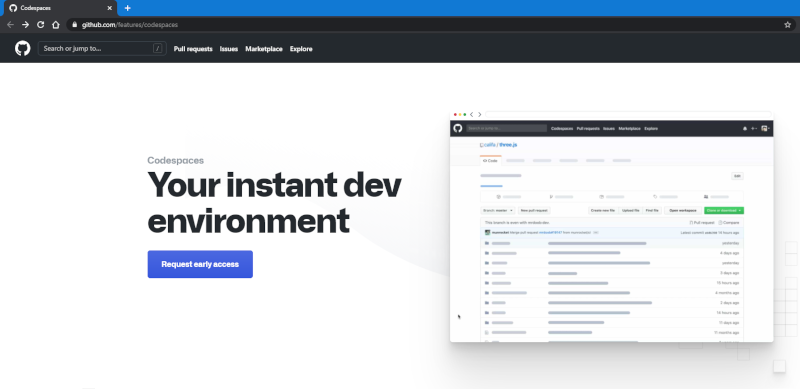Open Explore in GitHub header
Viewport: 800px width, 389px height.
[301, 49]
